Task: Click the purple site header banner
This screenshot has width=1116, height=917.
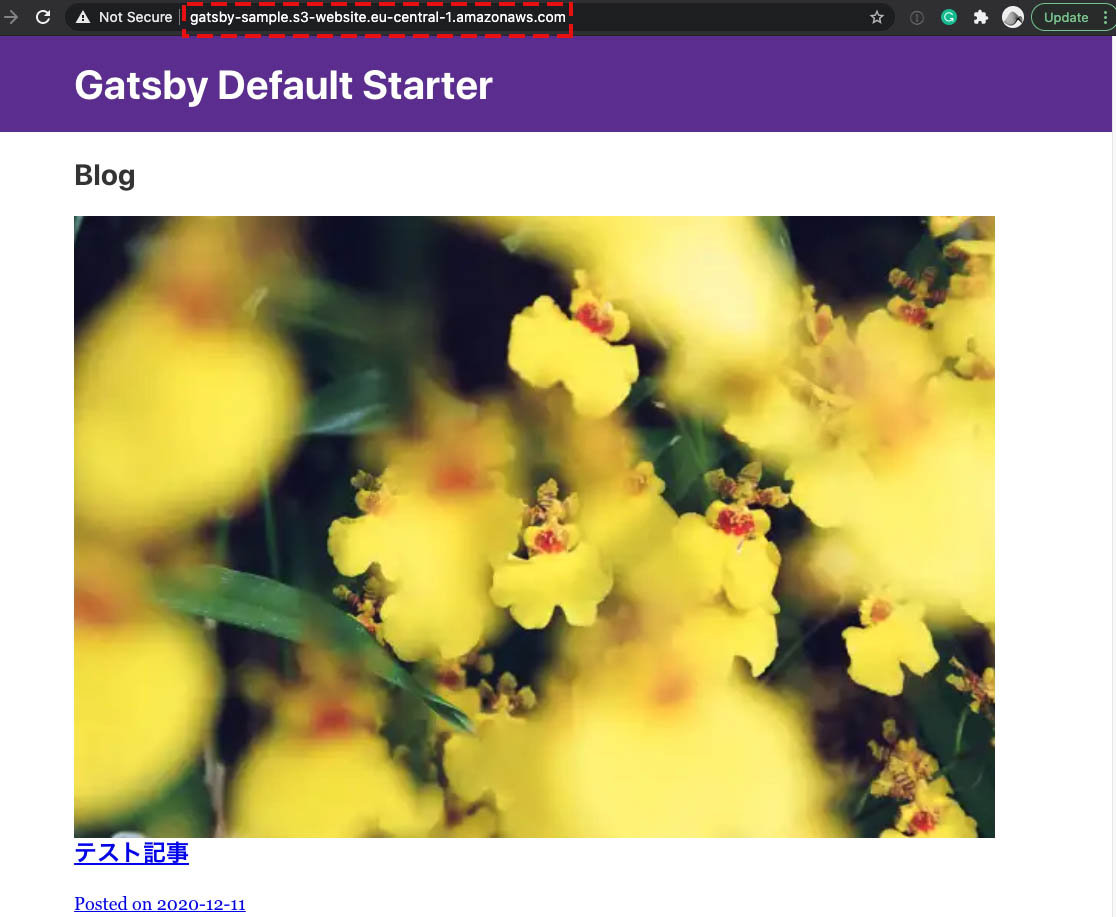Action: pos(800,84)
